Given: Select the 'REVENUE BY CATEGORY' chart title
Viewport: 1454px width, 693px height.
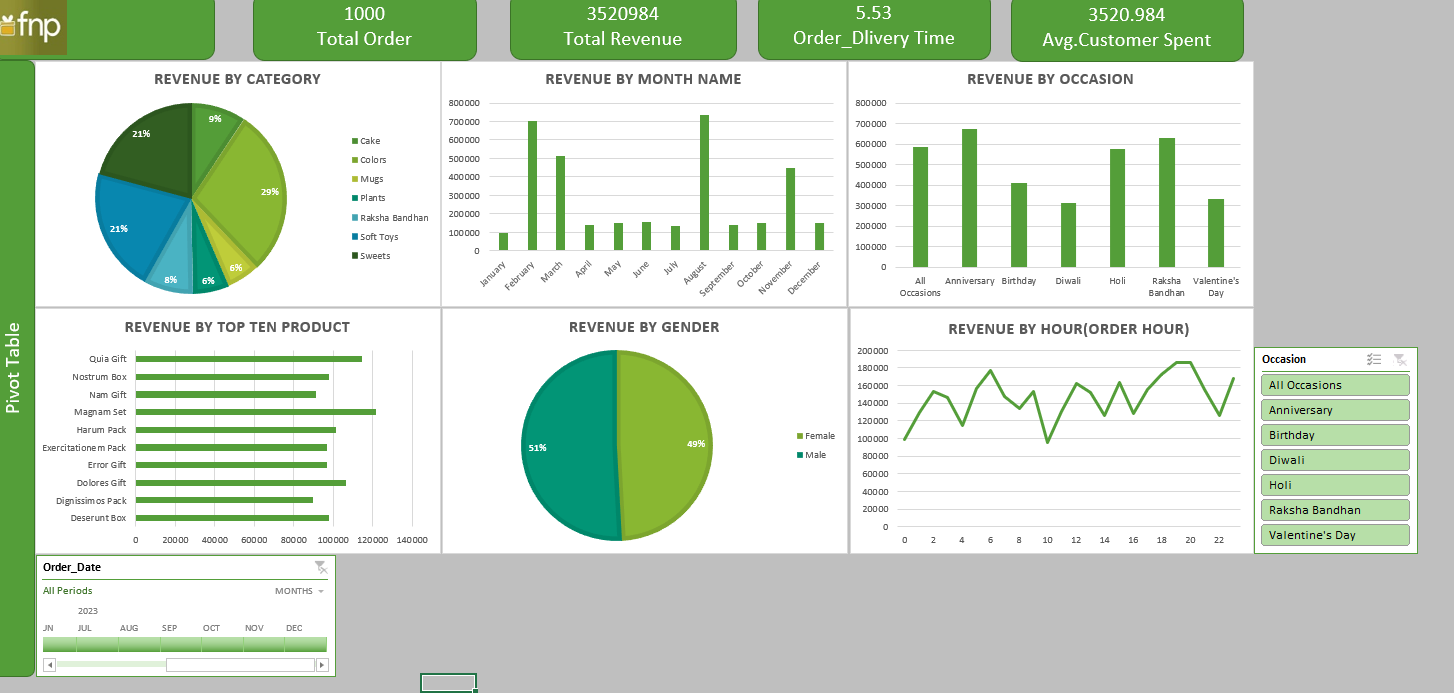Looking at the screenshot, I should [237, 79].
